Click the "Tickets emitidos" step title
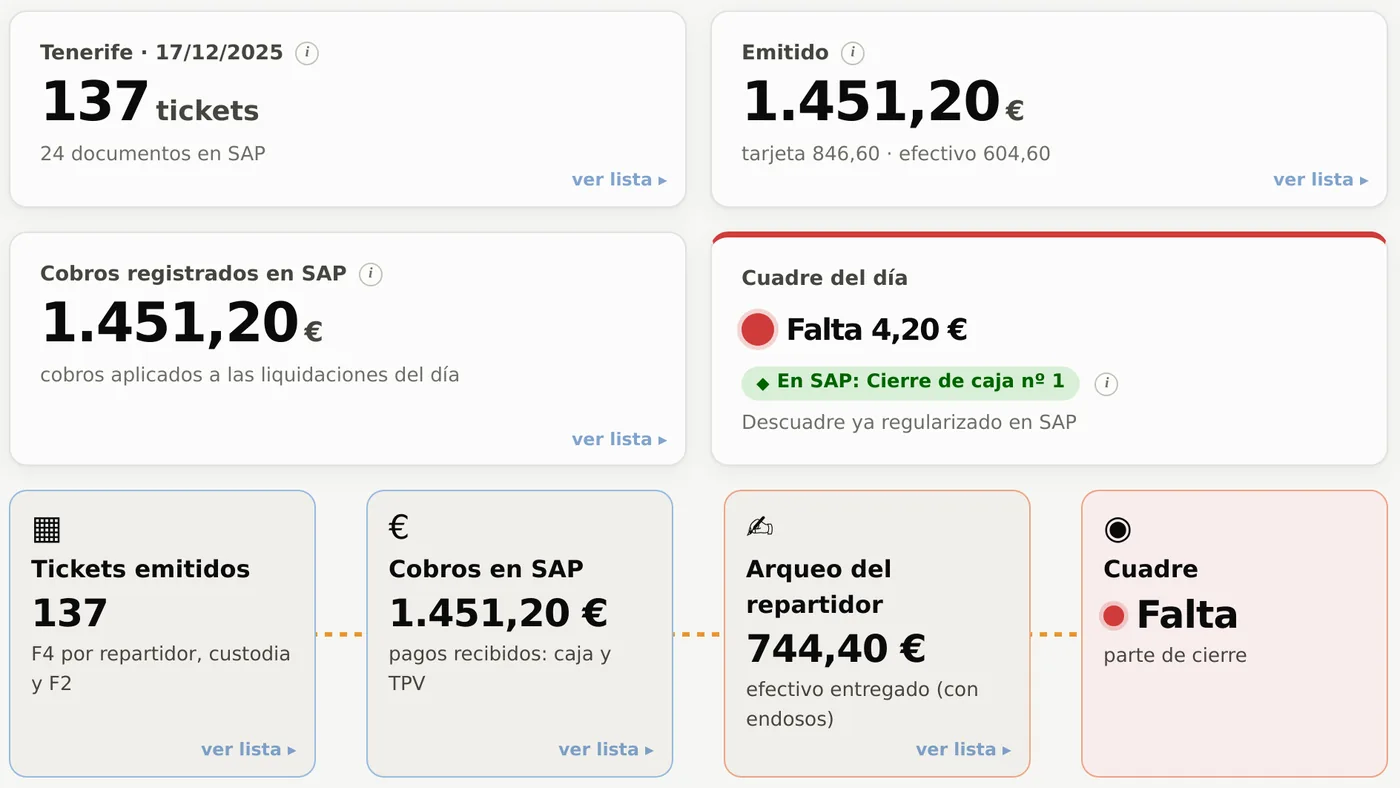This screenshot has height=788, width=1400. (141, 569)
